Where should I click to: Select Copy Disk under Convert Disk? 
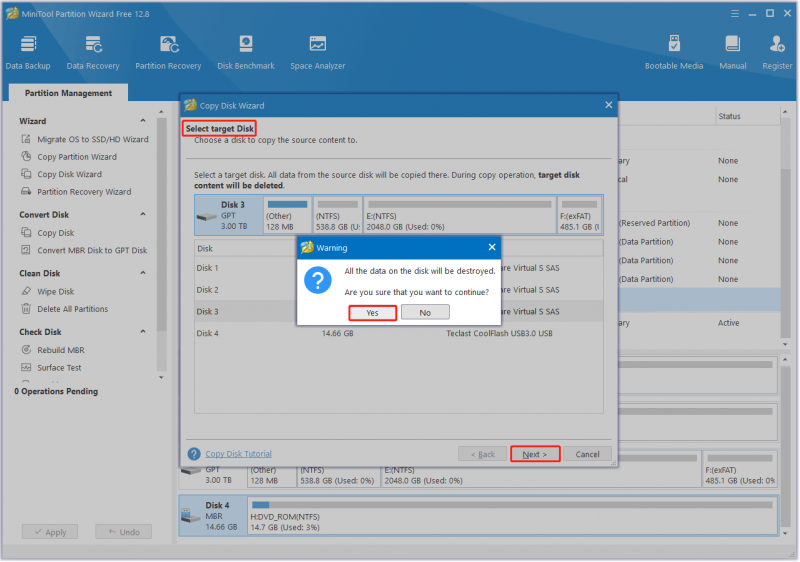coord(55,233)
